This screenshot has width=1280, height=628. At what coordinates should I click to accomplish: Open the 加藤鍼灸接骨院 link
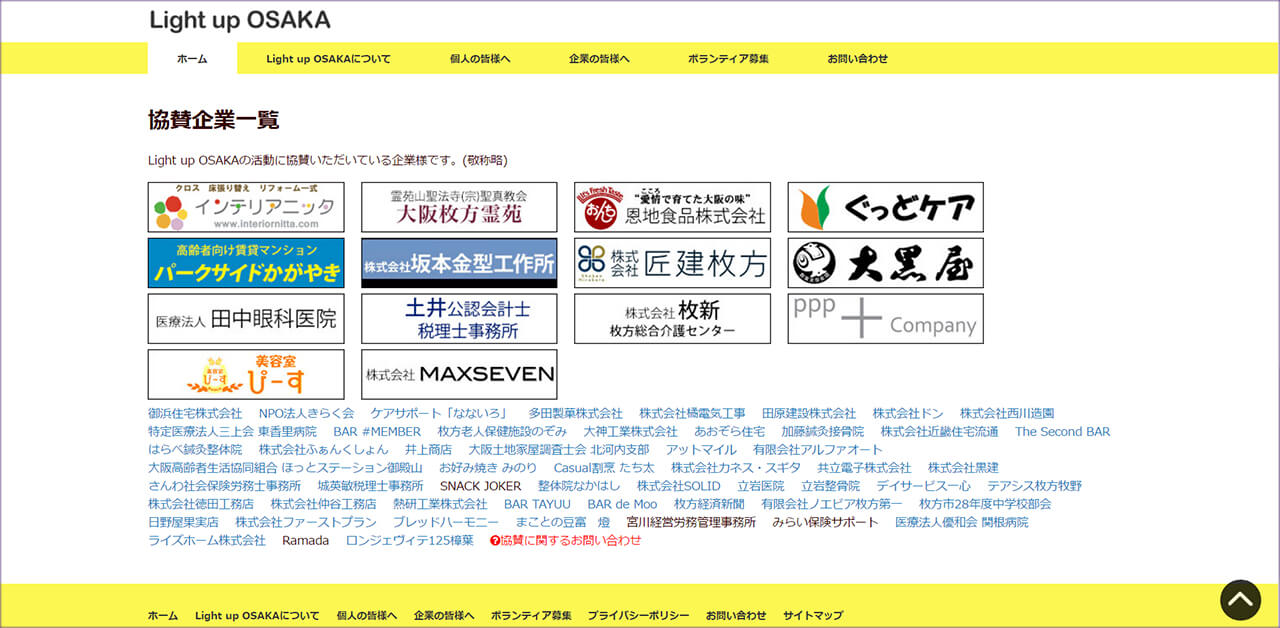823,431
